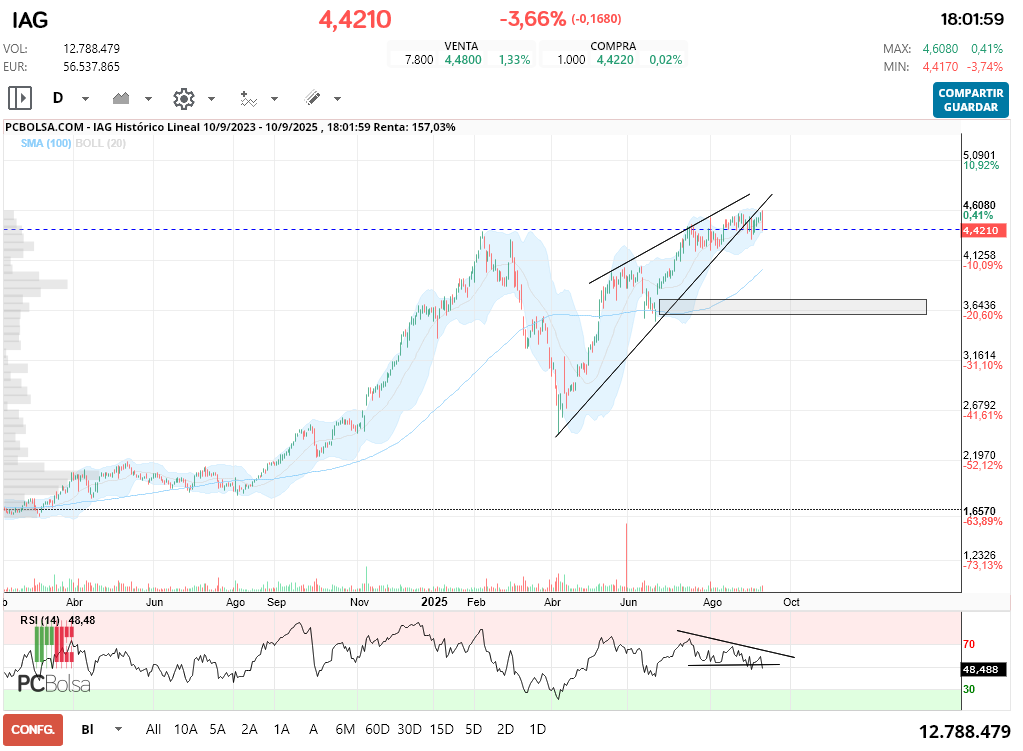
Task: Click the VENTA price 4,4800
Action: point(463,60)
